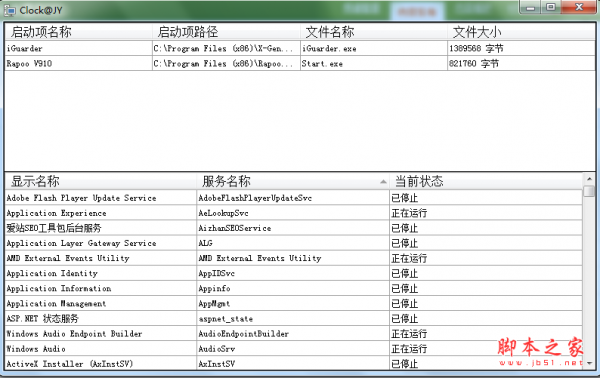Select Windows Audio Endpoint Builder row
600x378 pixels.
tap(293, 334)
